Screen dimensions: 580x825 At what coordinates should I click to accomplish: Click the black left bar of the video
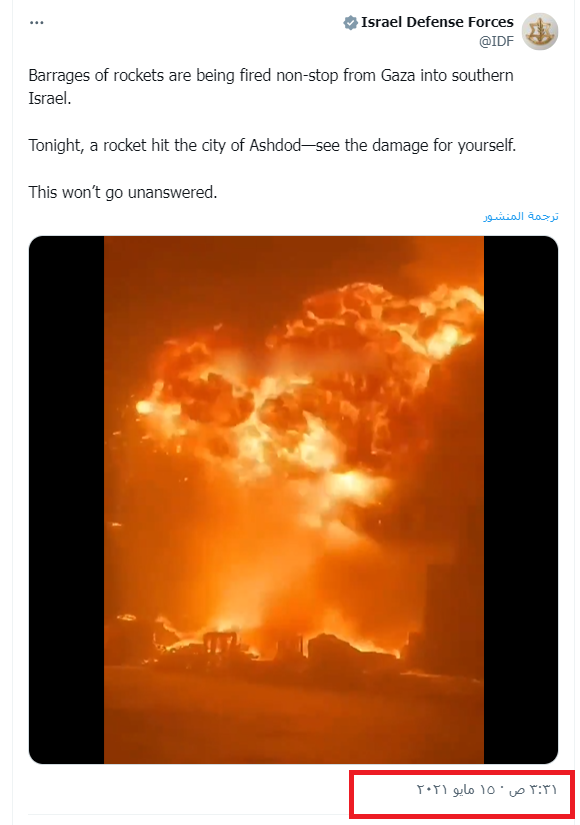(66, 500)
